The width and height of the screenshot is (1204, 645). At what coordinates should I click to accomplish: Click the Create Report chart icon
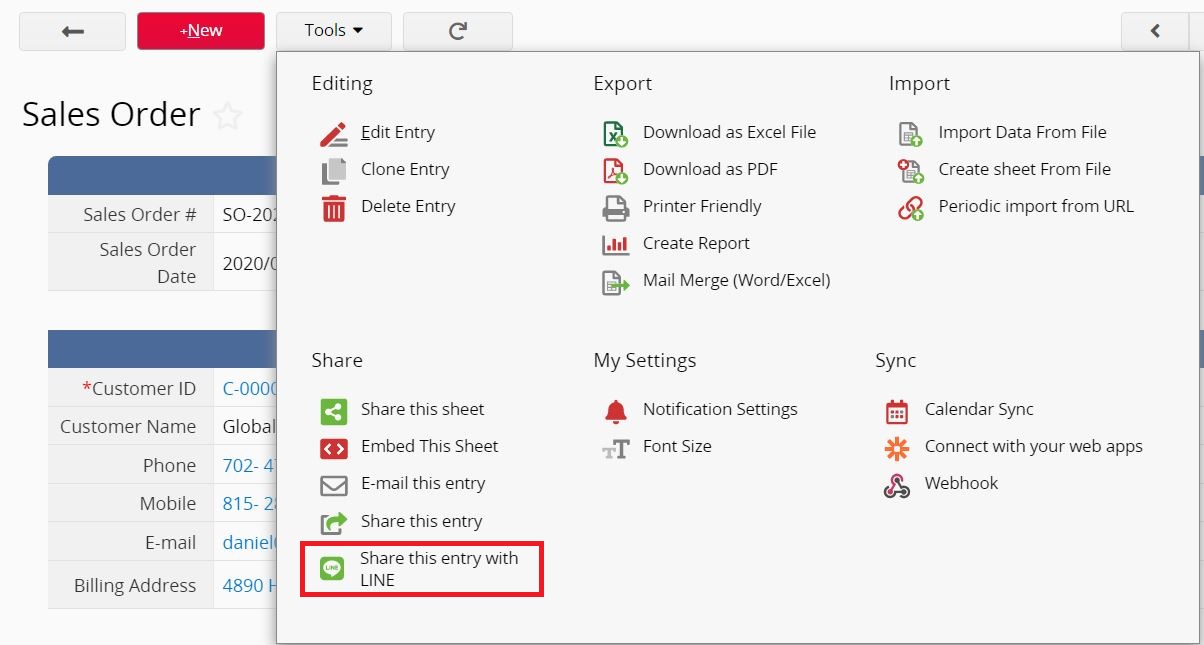coord(615,244)
